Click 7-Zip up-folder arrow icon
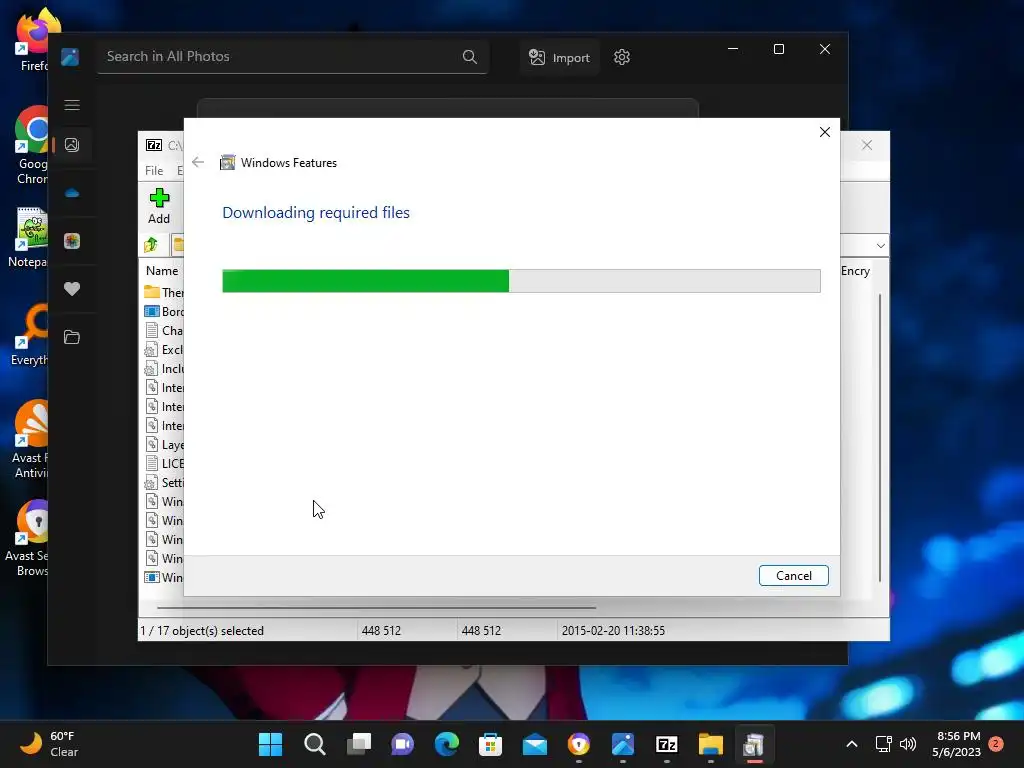The width and height of the screenshot is (1024, 768). click(151, 244)
